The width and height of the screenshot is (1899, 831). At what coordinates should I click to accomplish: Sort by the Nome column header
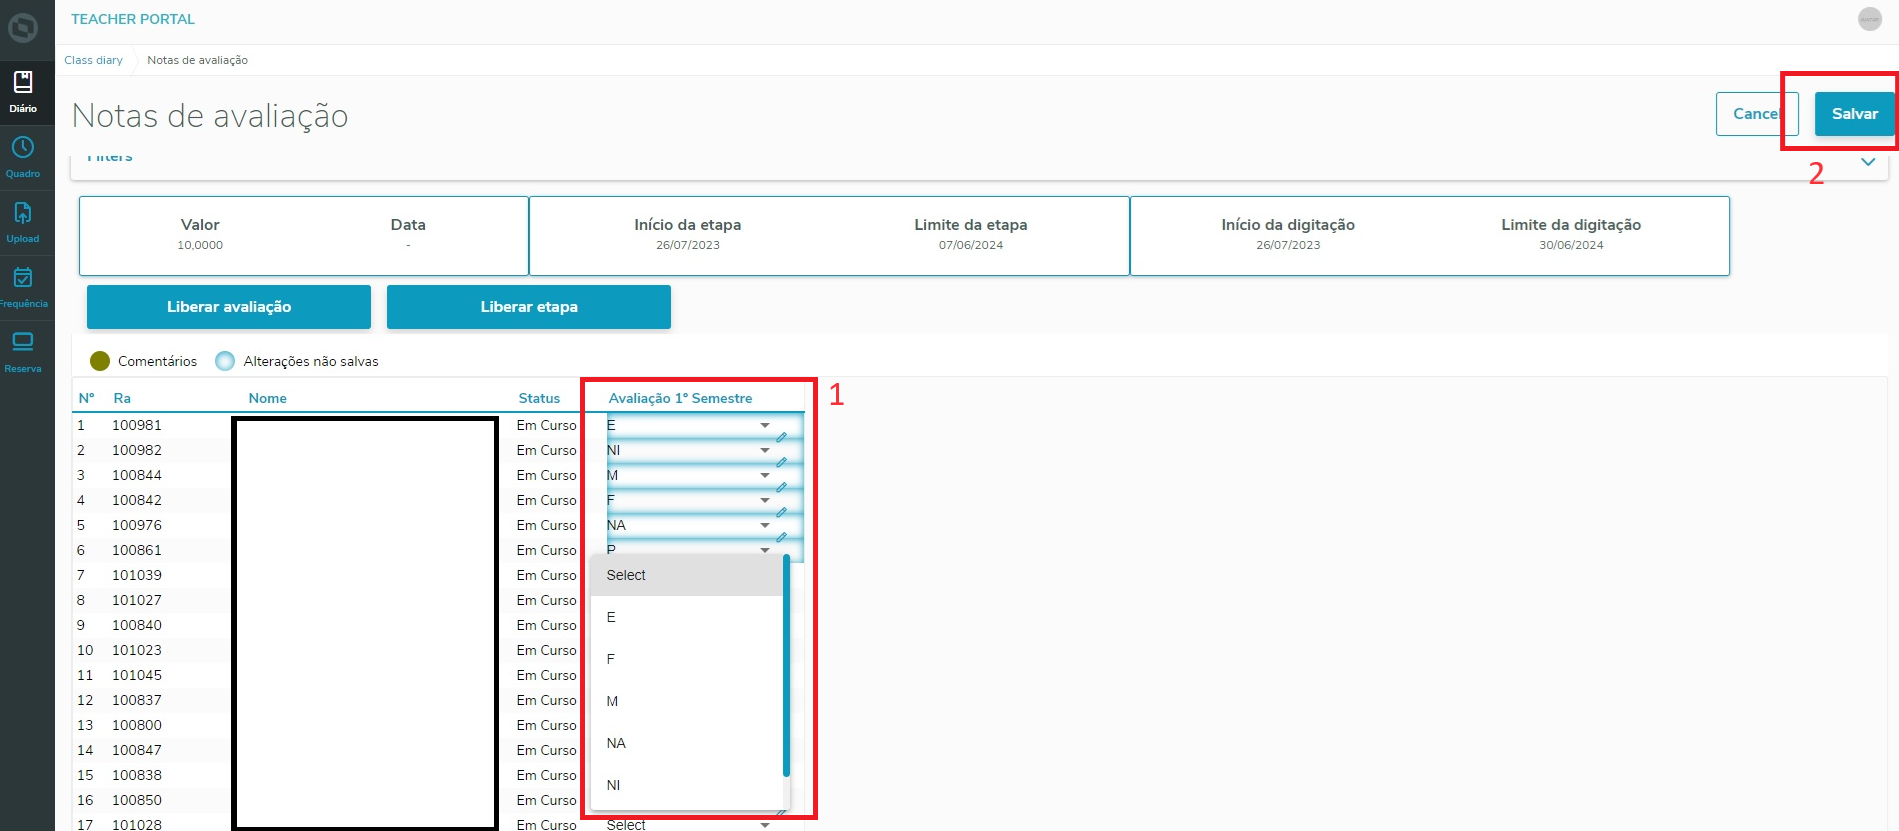268,398
